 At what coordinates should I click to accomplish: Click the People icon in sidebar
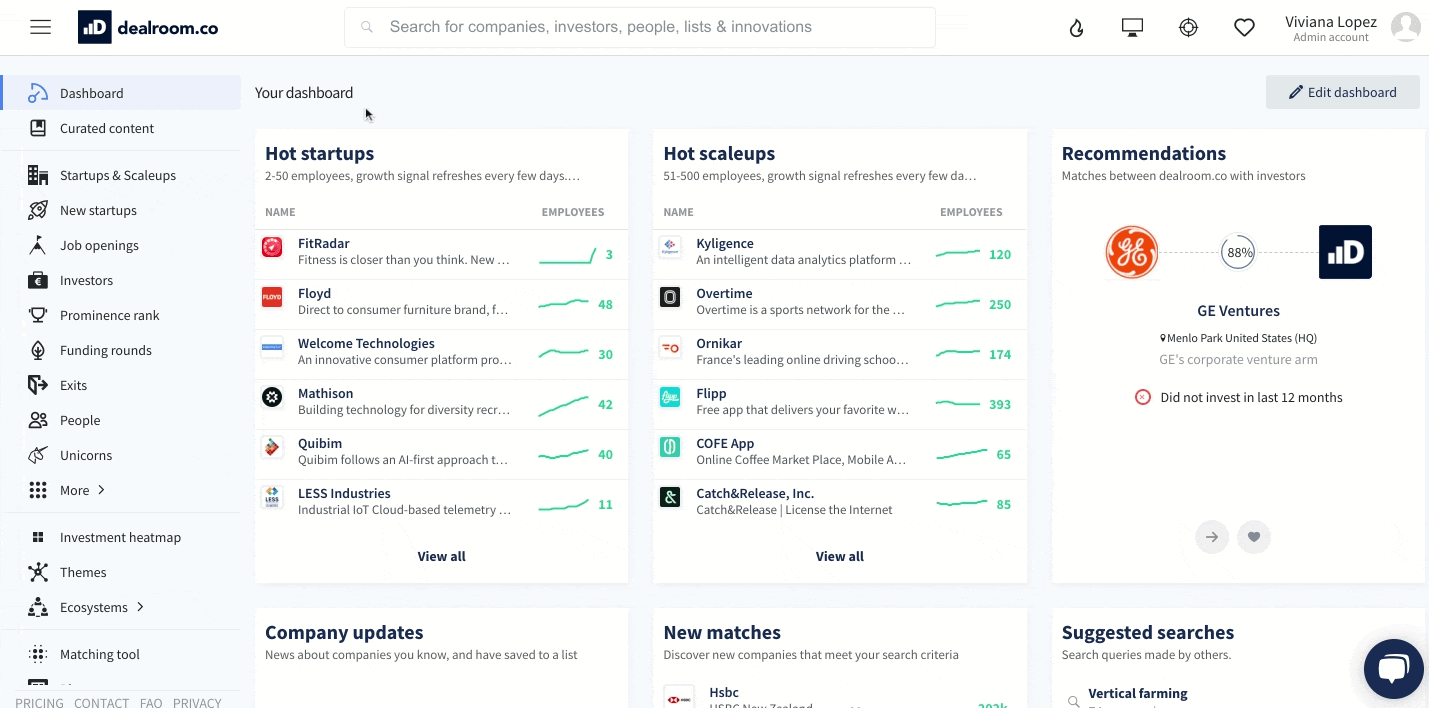click(x=38, y=420)
